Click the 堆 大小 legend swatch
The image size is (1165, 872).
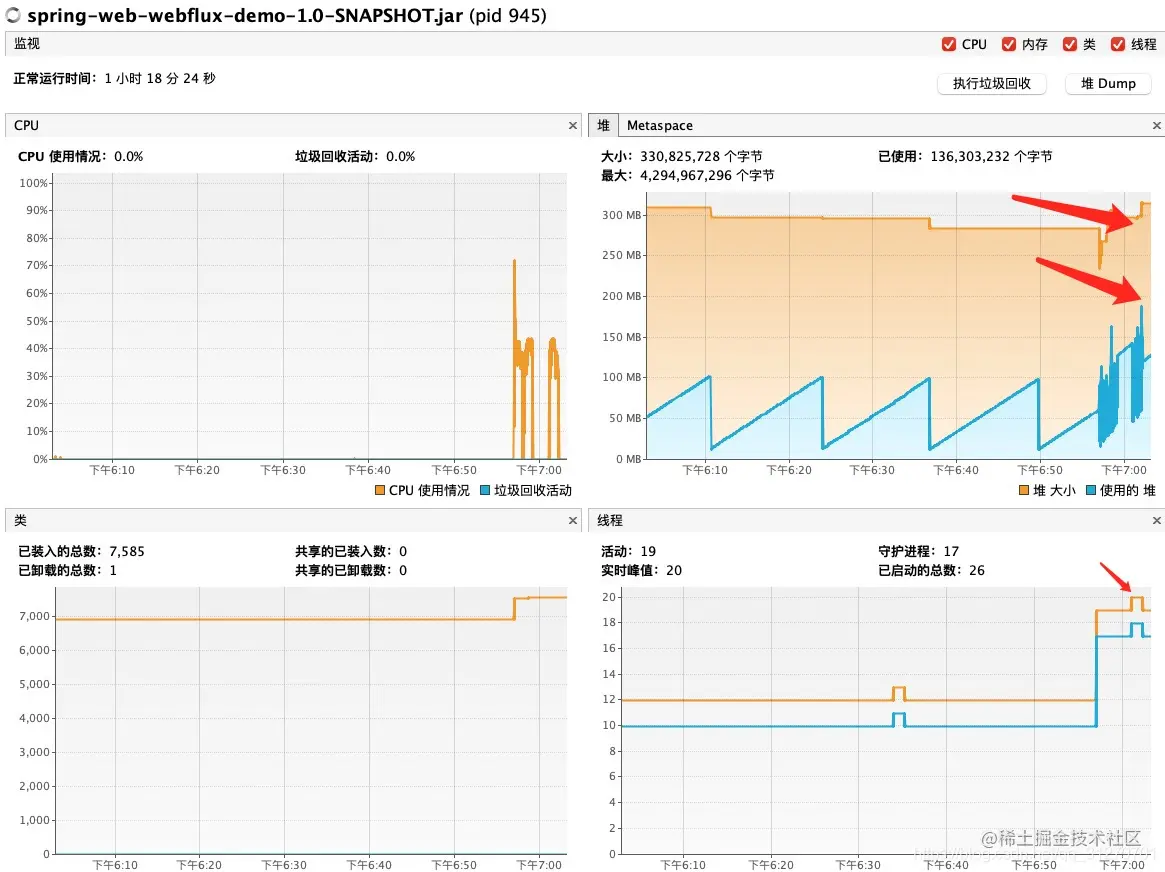pos(1024,490)
